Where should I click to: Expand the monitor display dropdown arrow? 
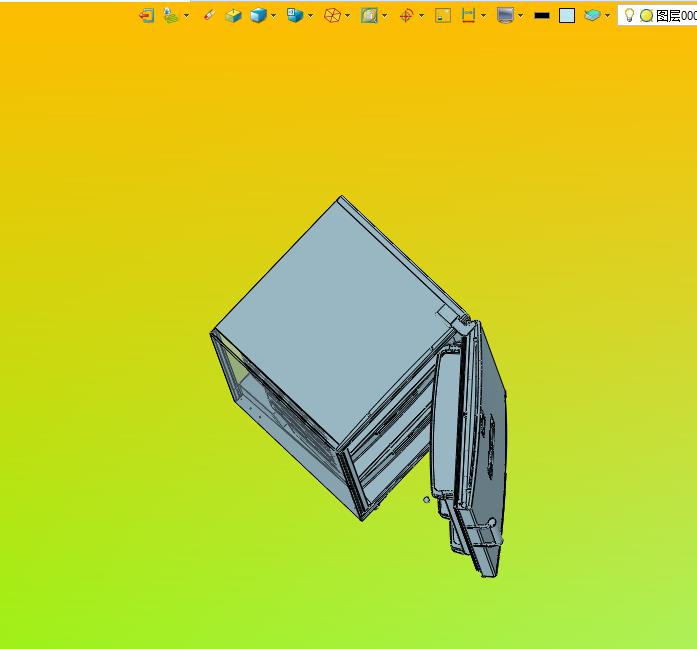521,16
